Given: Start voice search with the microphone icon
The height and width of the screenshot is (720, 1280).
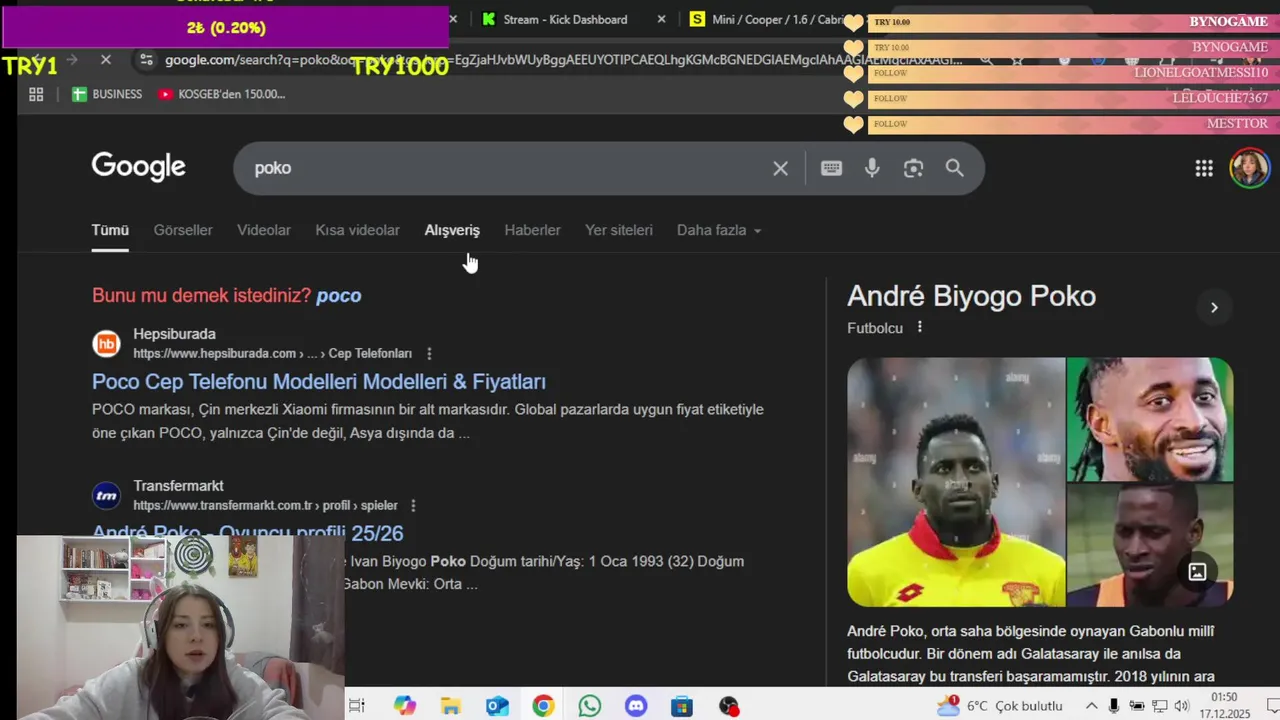Looking at the screenshot, I should [872, 168].
